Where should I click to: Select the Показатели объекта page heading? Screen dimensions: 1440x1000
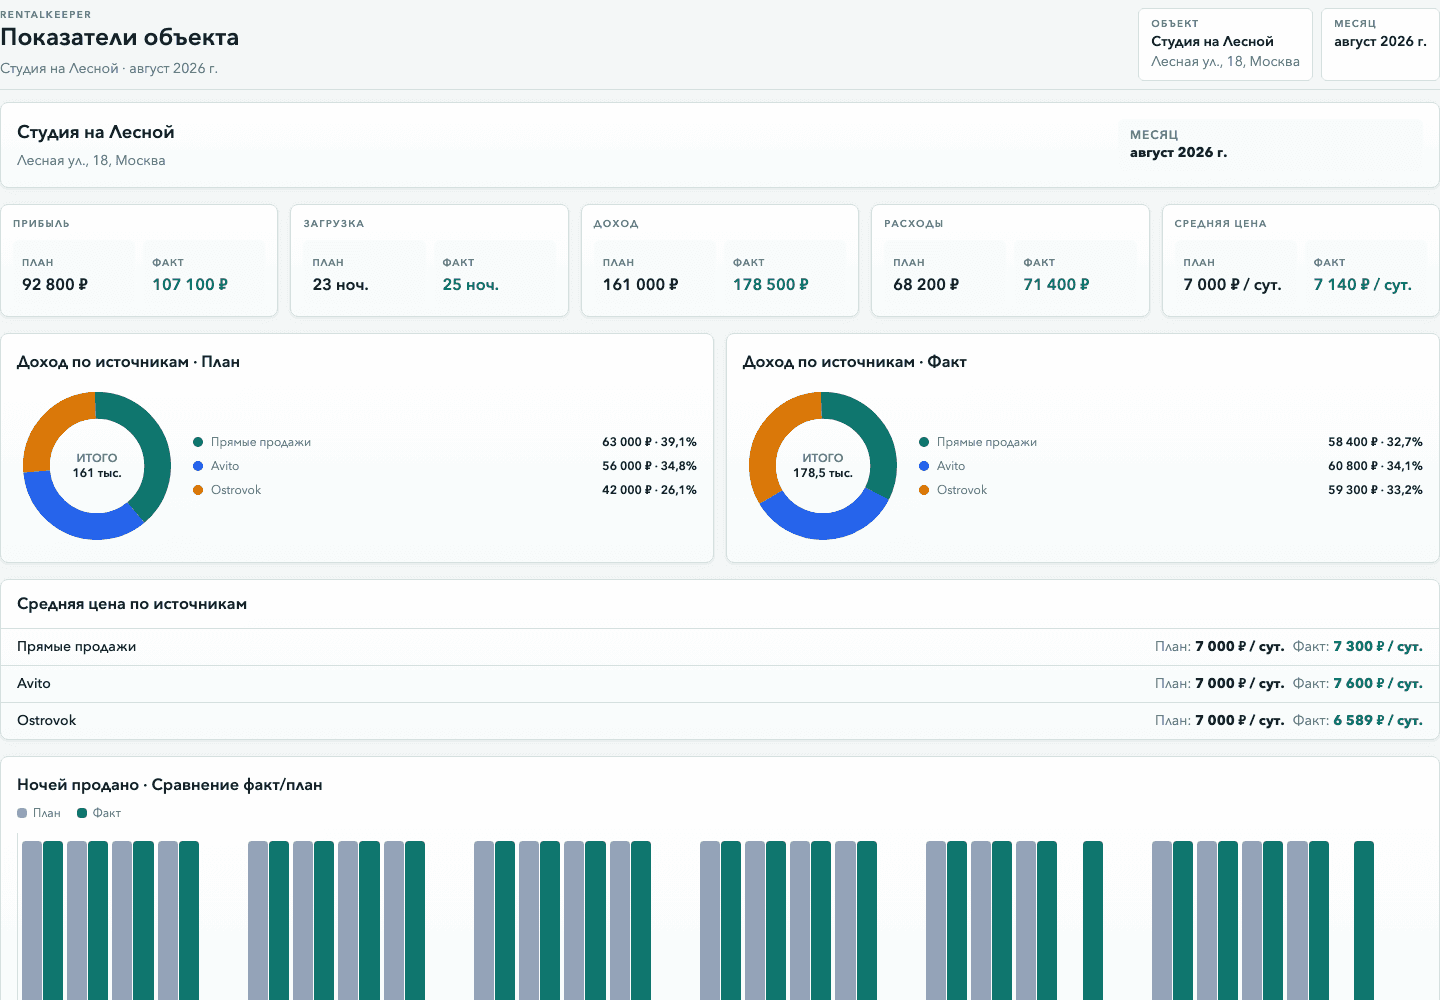coord(120,38)
